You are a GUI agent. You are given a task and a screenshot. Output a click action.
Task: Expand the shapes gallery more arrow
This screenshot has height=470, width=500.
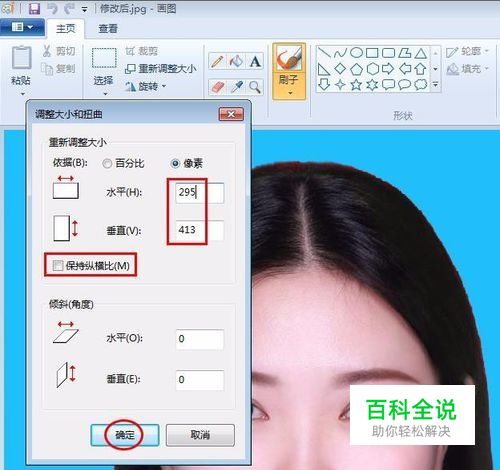435,85
